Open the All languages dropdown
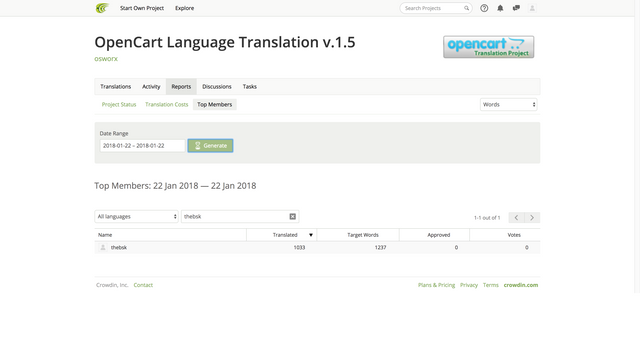 click(136, 216)
